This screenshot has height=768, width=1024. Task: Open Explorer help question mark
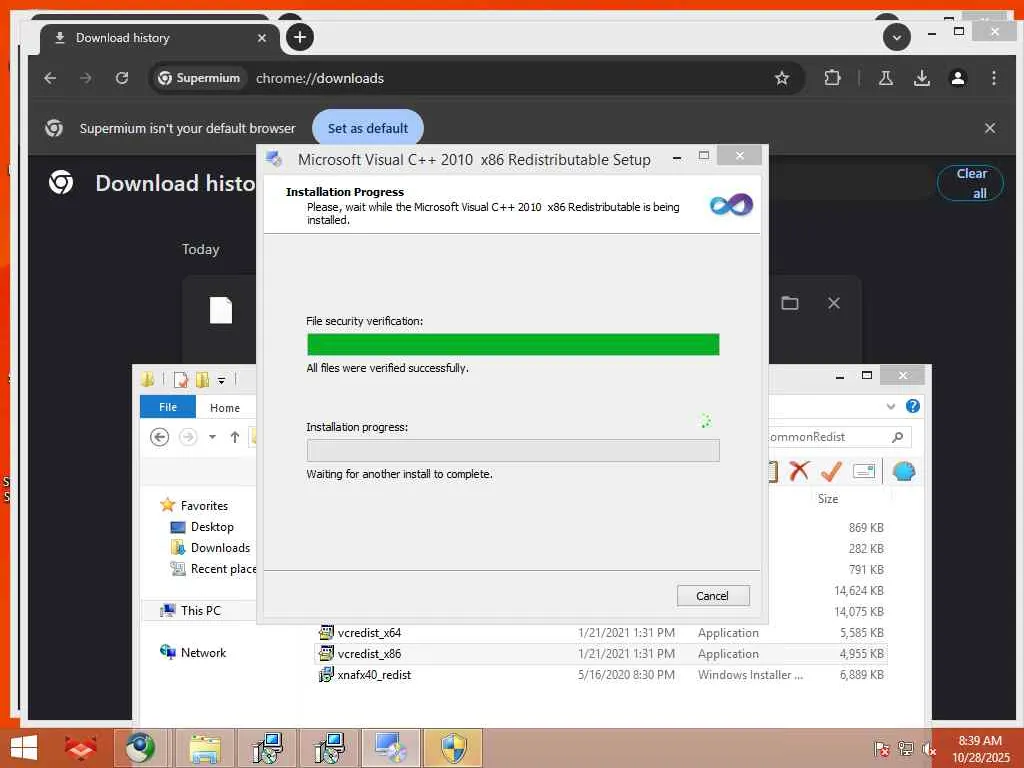pos(913,406)
